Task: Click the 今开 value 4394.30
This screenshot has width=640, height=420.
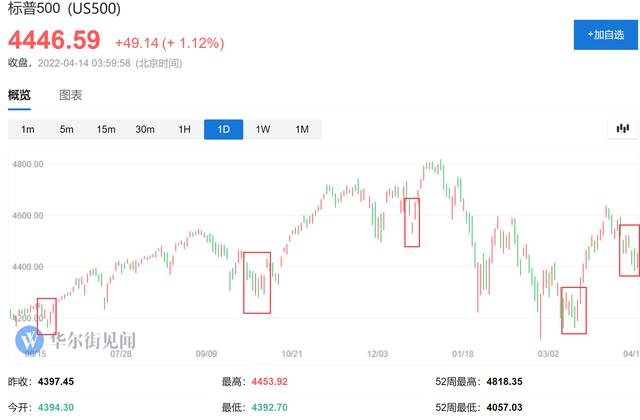Action: (x=56, y=407)
